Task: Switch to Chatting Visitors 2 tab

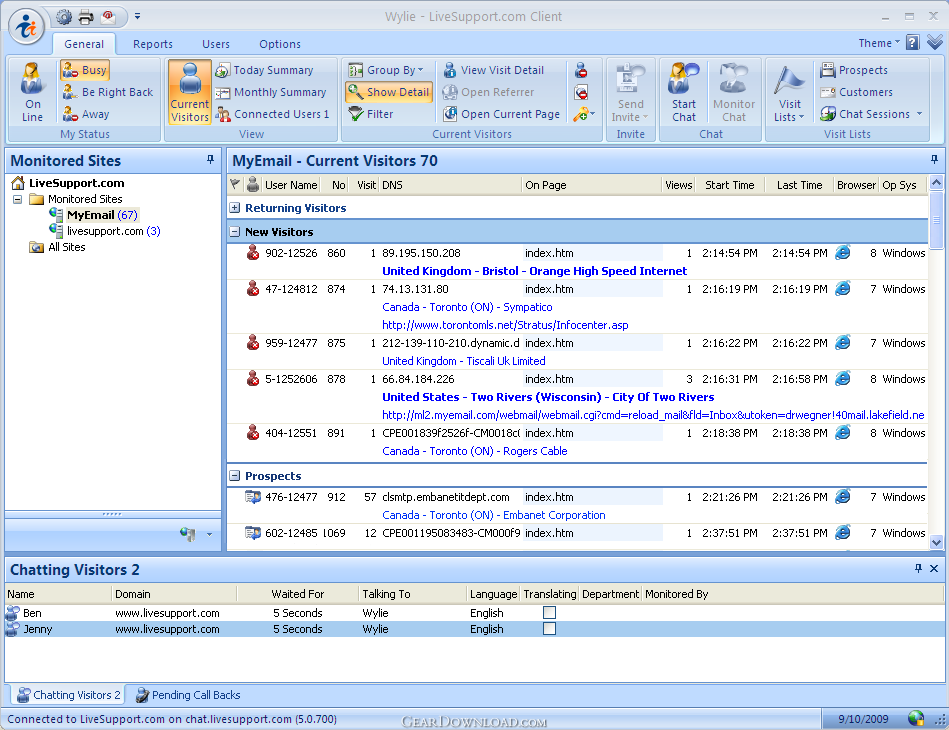Action: pos(68,695)
